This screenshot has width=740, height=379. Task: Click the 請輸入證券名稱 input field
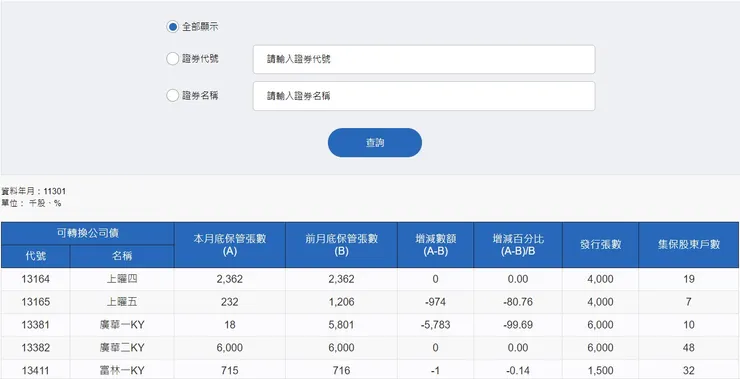[424, 96]
